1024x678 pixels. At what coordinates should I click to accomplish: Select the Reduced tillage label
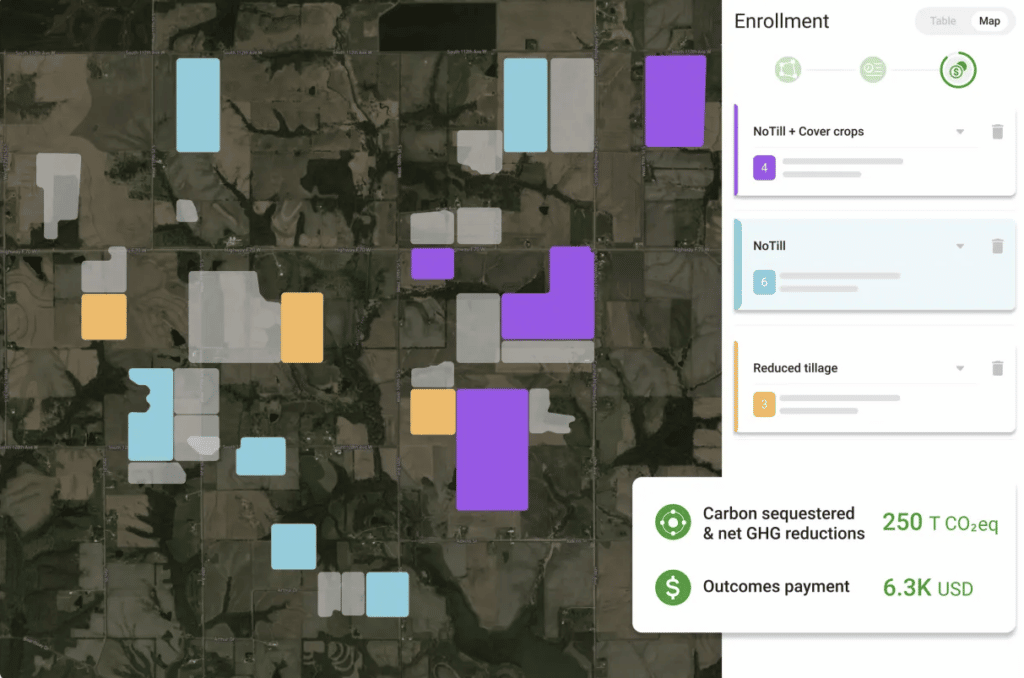795,368
